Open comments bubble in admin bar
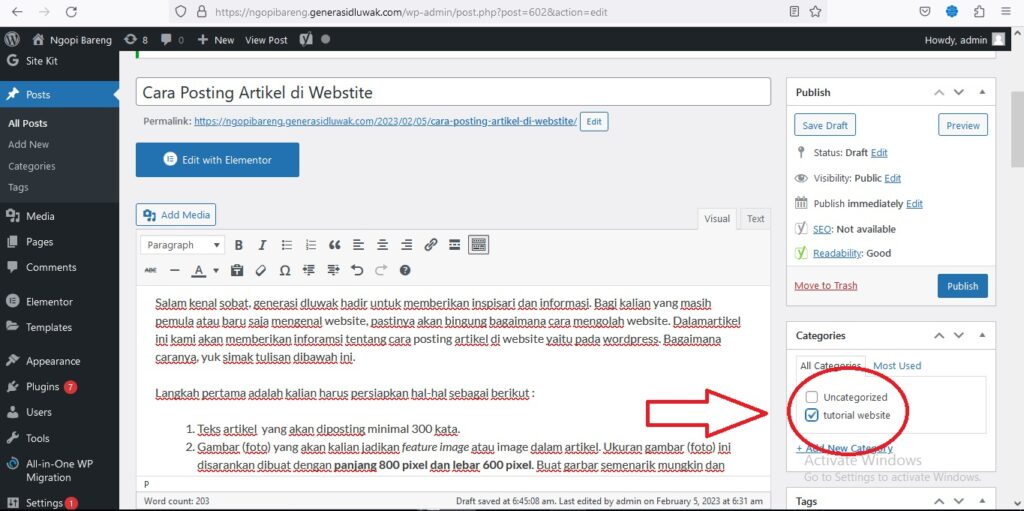Screen dimensions: 1024x511 pos(172,40)
